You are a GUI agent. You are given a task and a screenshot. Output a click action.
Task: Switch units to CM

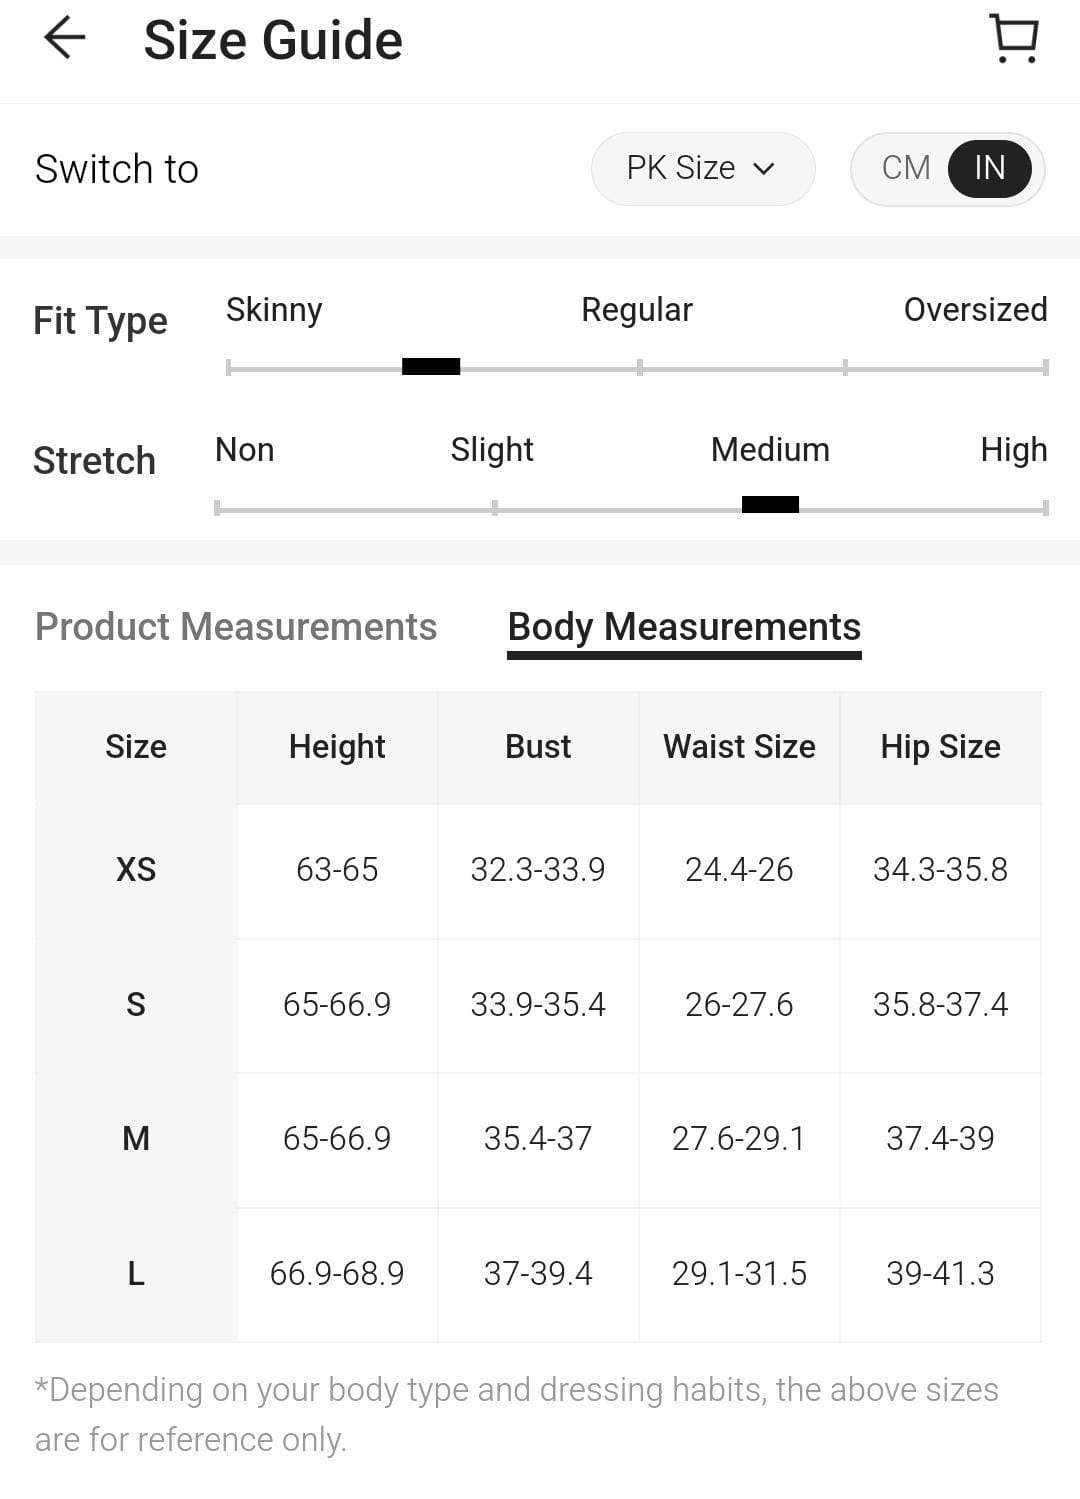click(906, 168)
